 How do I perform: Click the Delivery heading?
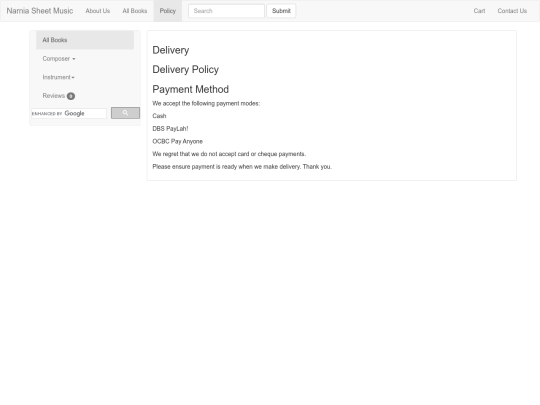click(x=170, y=50)
